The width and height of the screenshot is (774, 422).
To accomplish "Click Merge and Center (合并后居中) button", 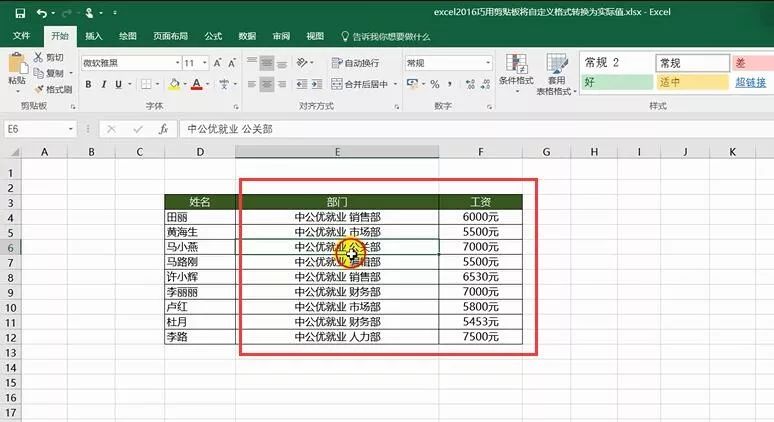I will 362,85.
